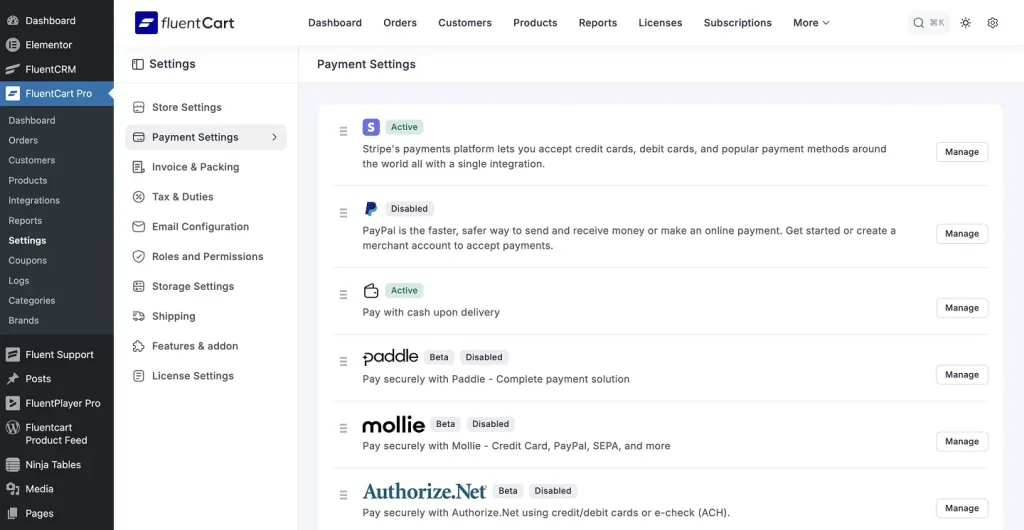The width and height of the screenshot is (1024, 530).
Task: Select FluentCart Pro in WordPress sidebar
Action: coord(57,93)
